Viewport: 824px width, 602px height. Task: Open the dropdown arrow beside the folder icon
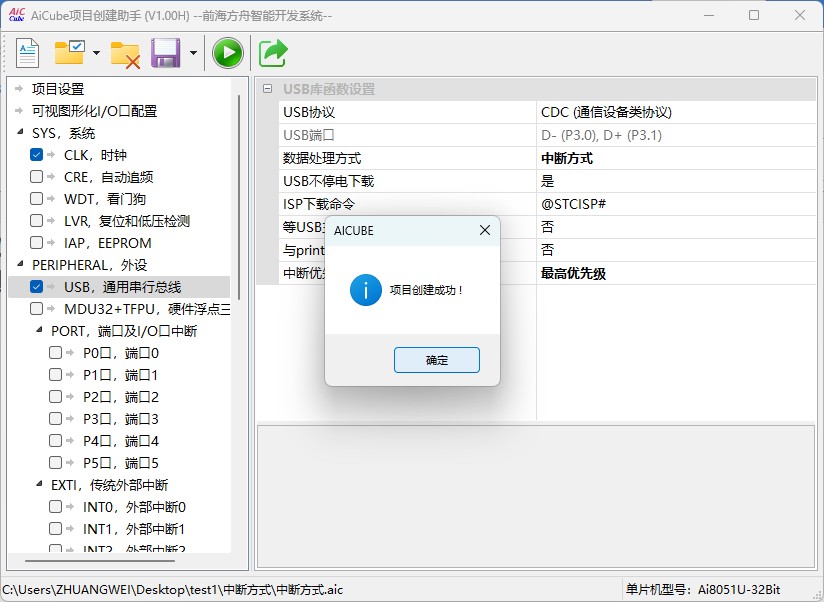coord(96,53)
